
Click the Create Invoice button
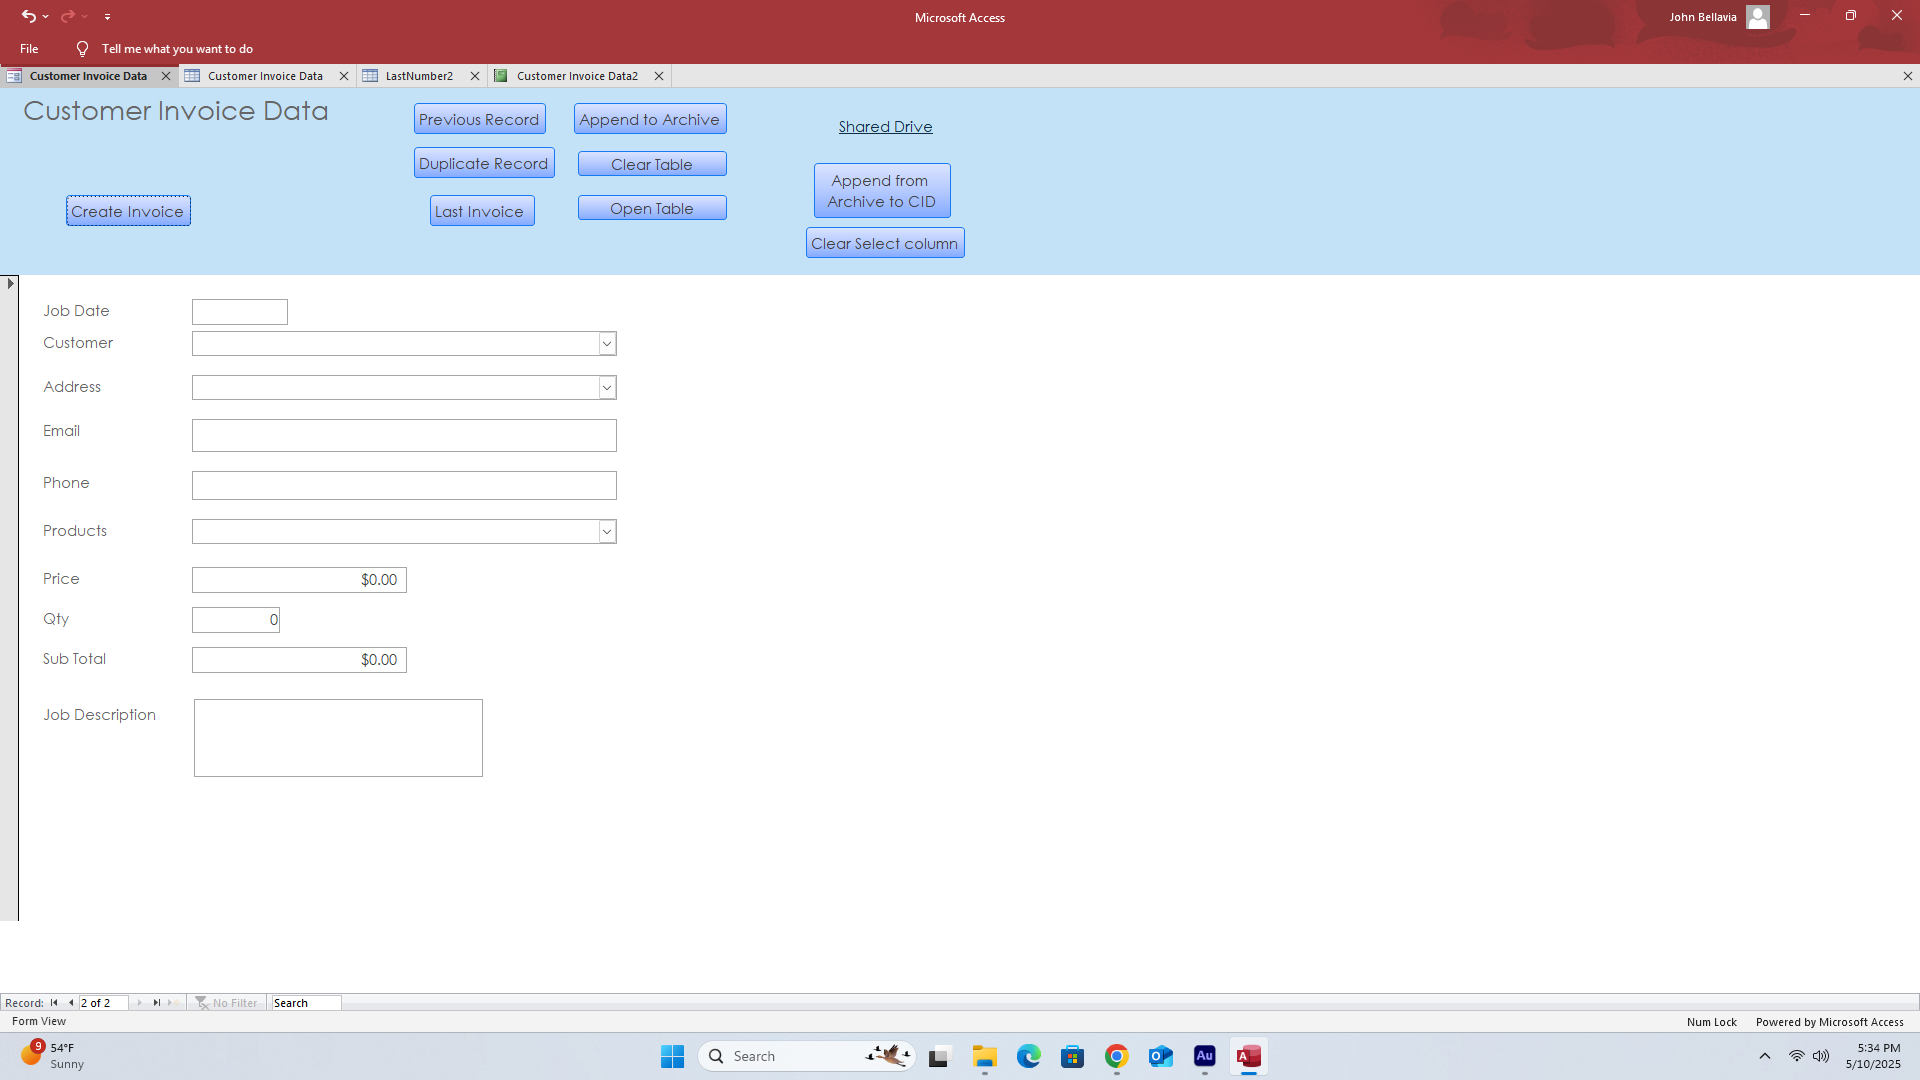pyautogui.click(x=128, y=211)
